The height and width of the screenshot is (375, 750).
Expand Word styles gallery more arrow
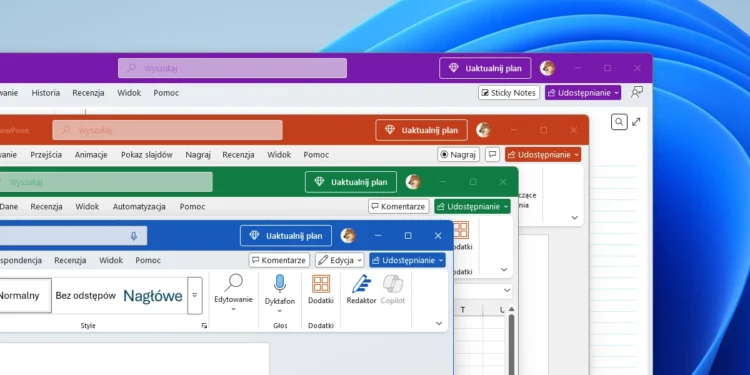pyautogui.click(x=195, y=296)
